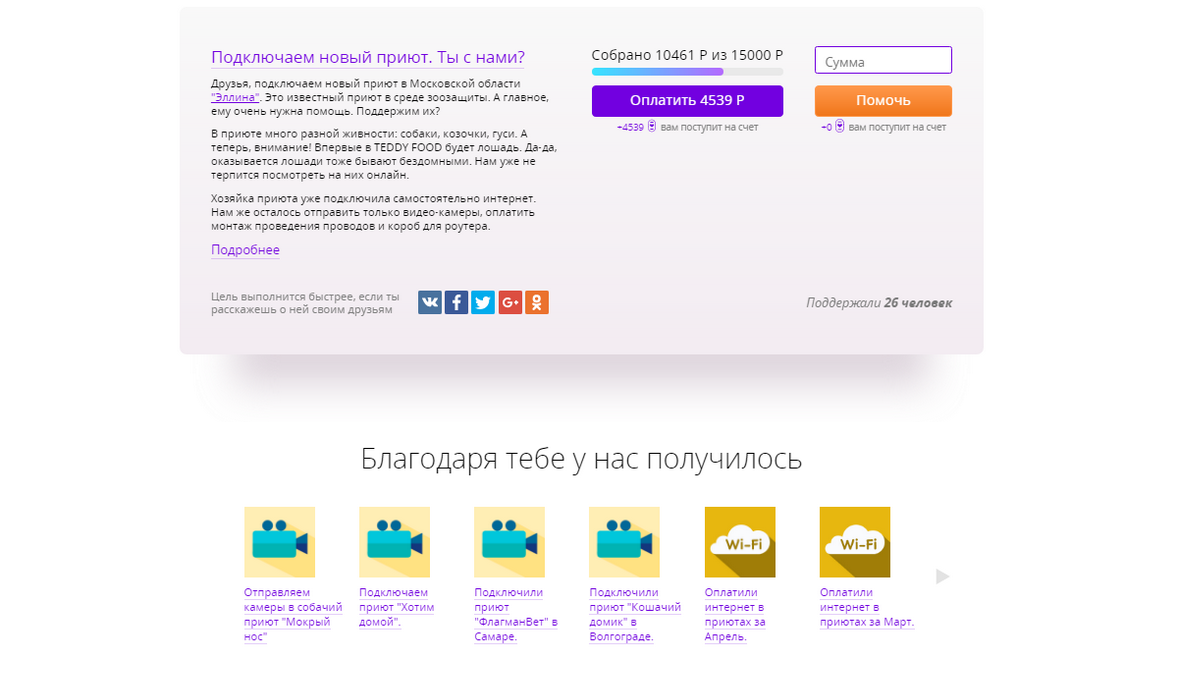Share on Facebook icon

pos(456,302)
